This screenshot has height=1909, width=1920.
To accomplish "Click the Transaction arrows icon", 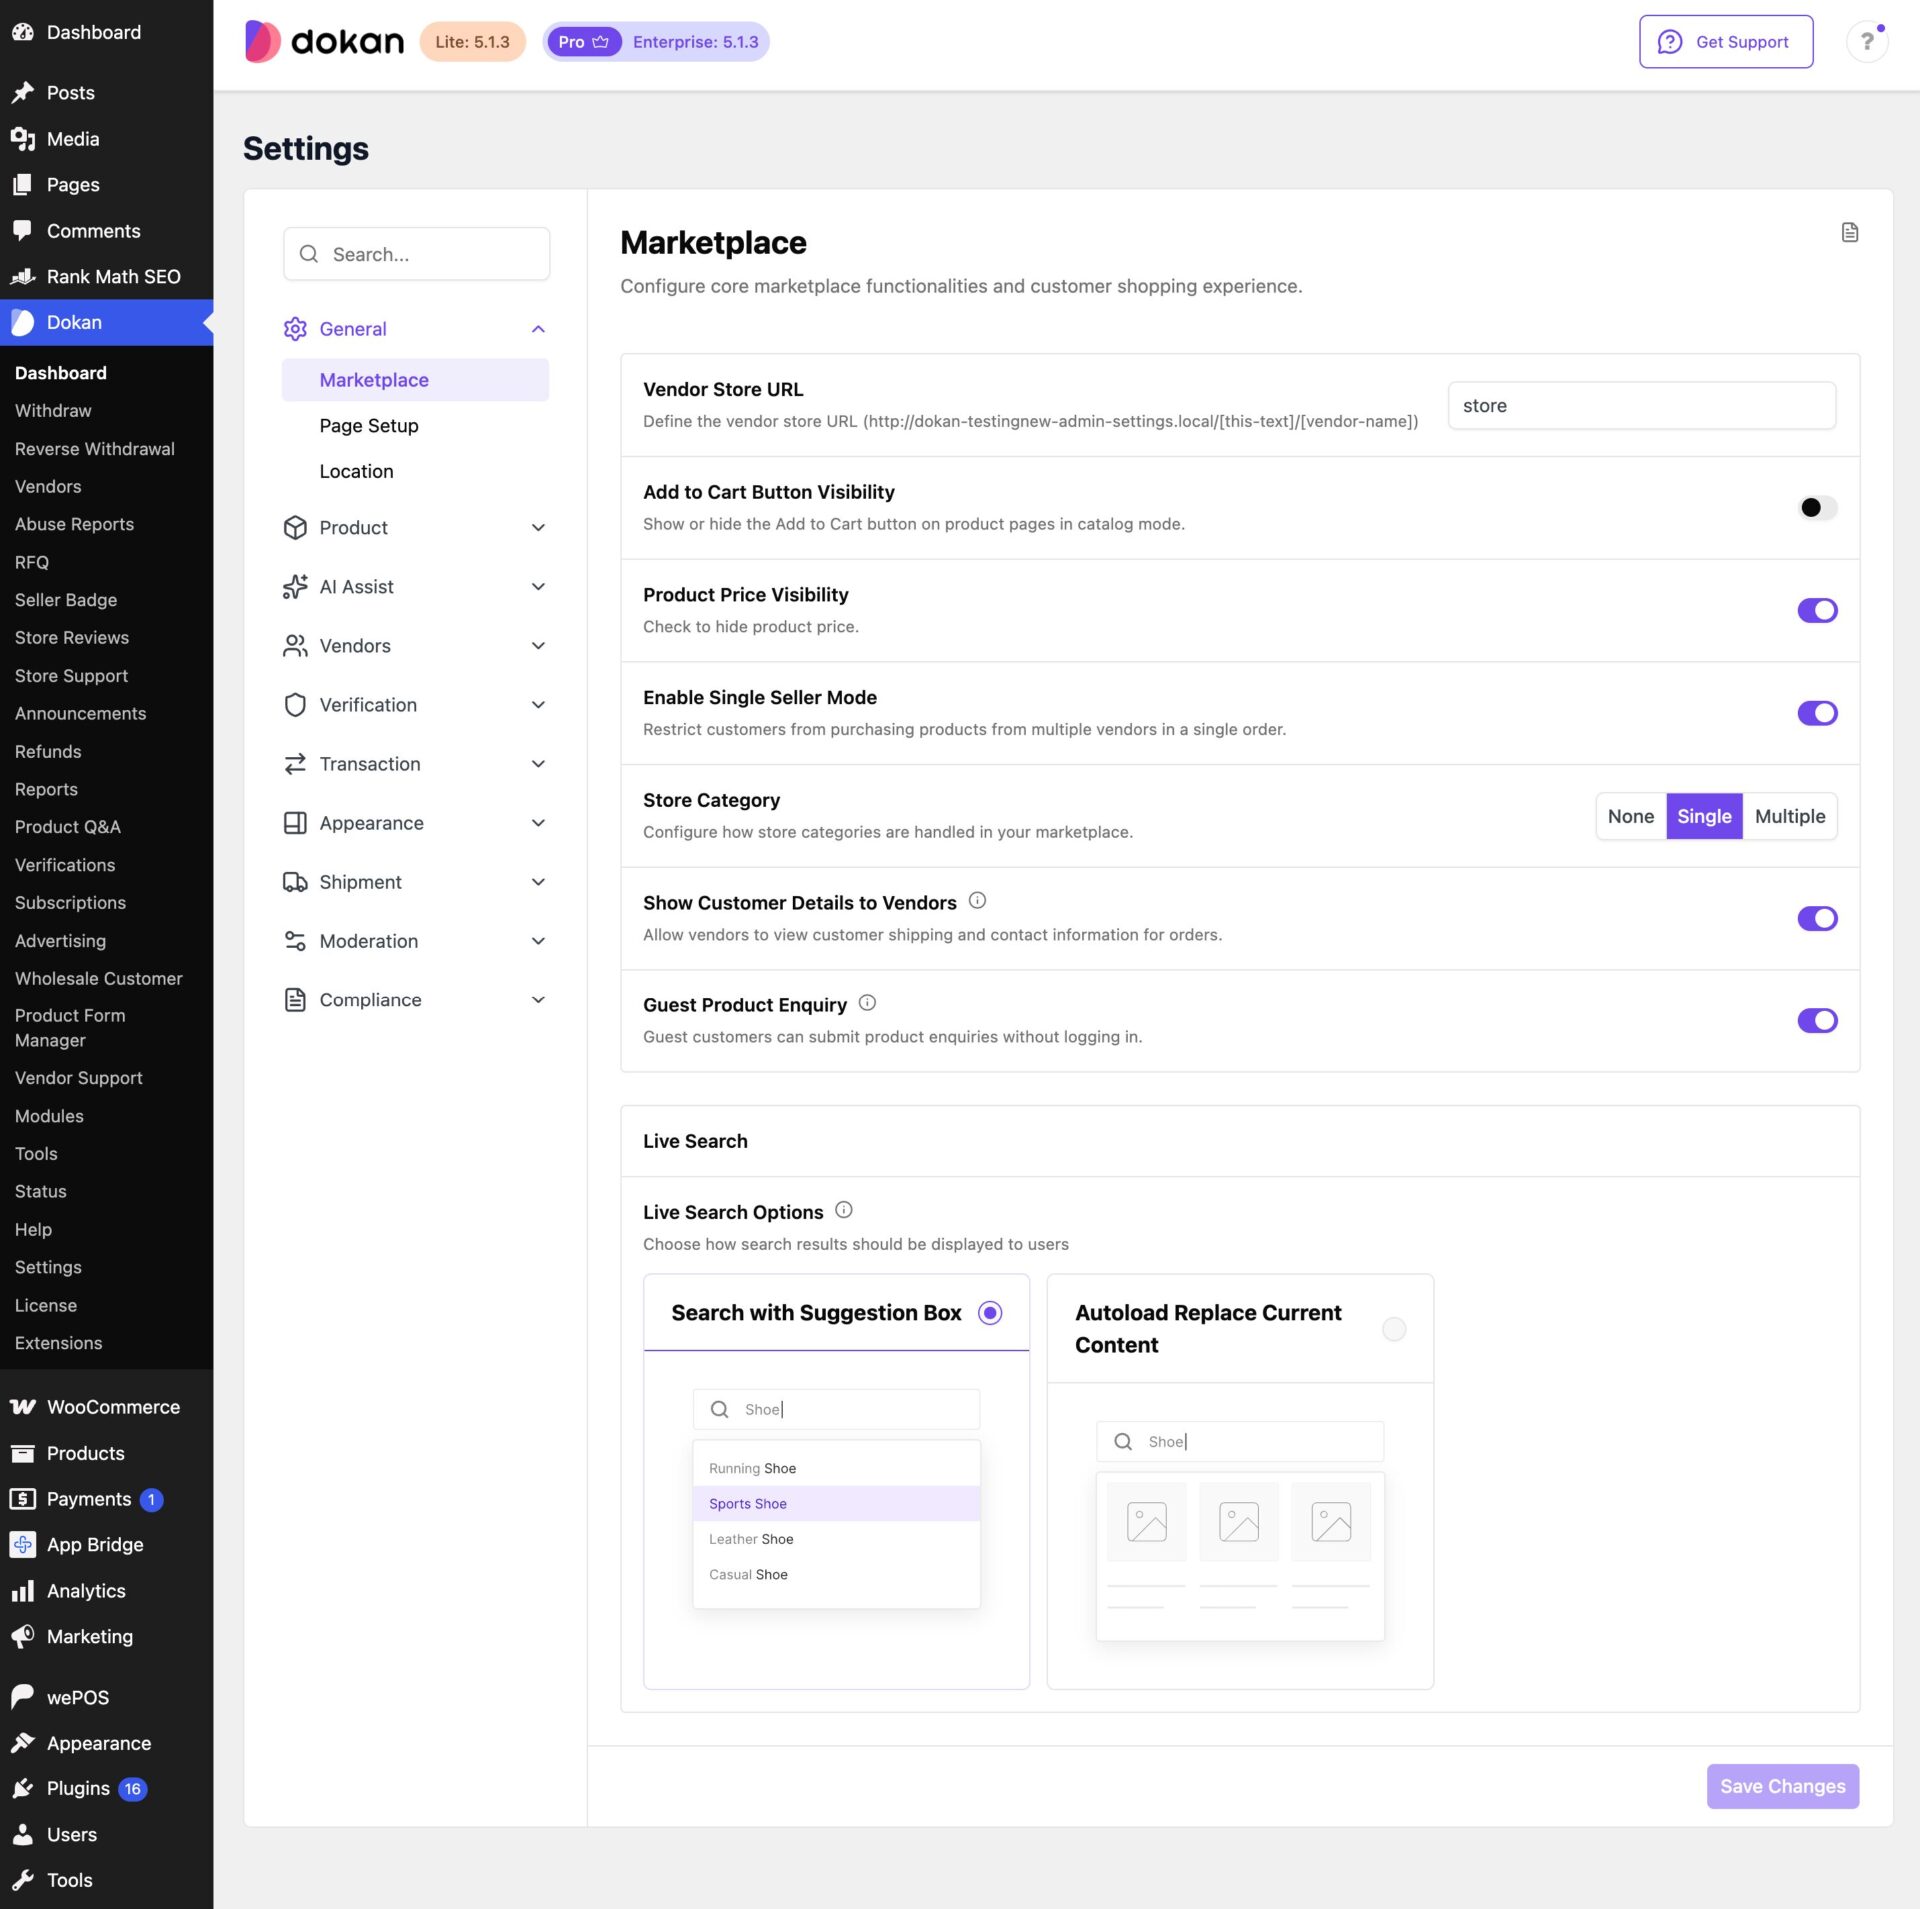I will point(295,764).
